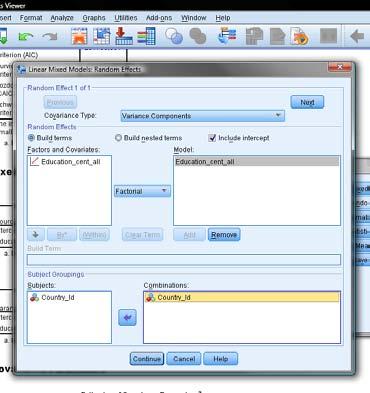Click the undo arrow toolbar icon
The width and height of the screenshot is (370, 393).
[26, 36]
